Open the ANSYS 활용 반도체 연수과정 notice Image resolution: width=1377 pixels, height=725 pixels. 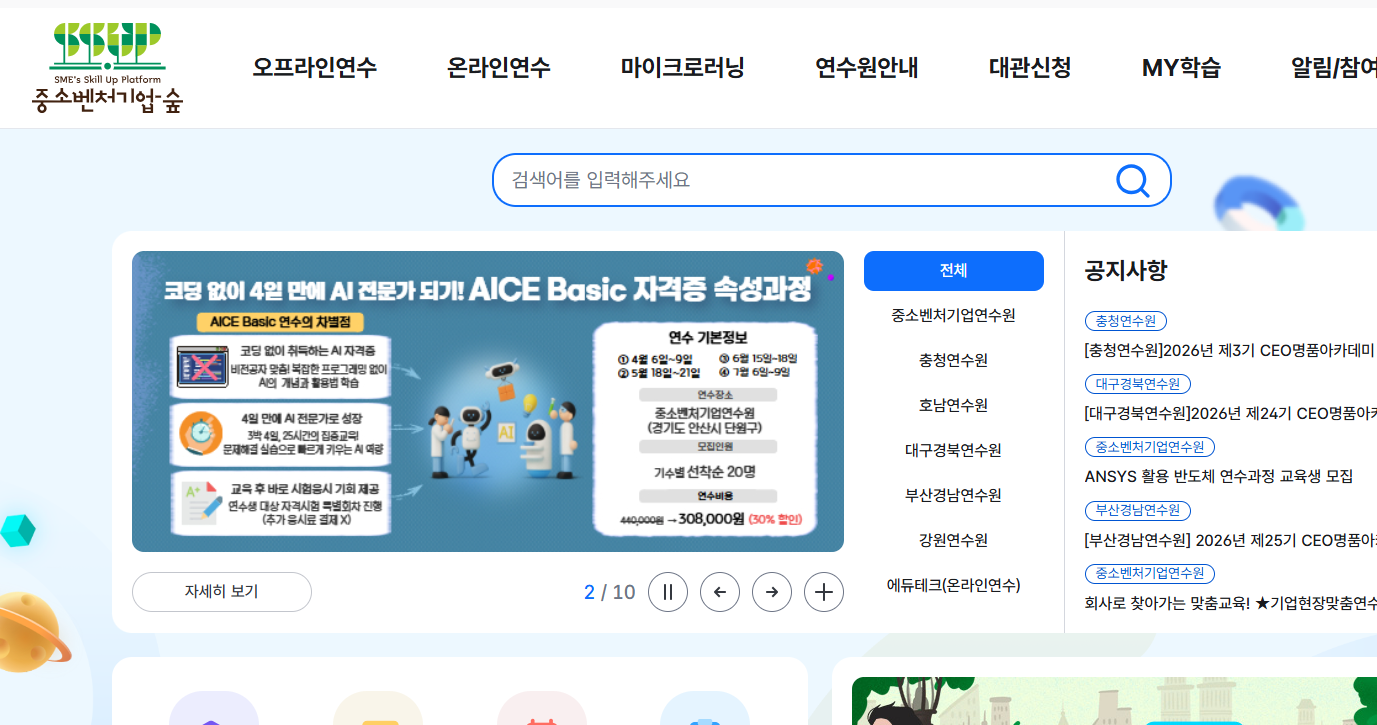(x=1218, y=476)
